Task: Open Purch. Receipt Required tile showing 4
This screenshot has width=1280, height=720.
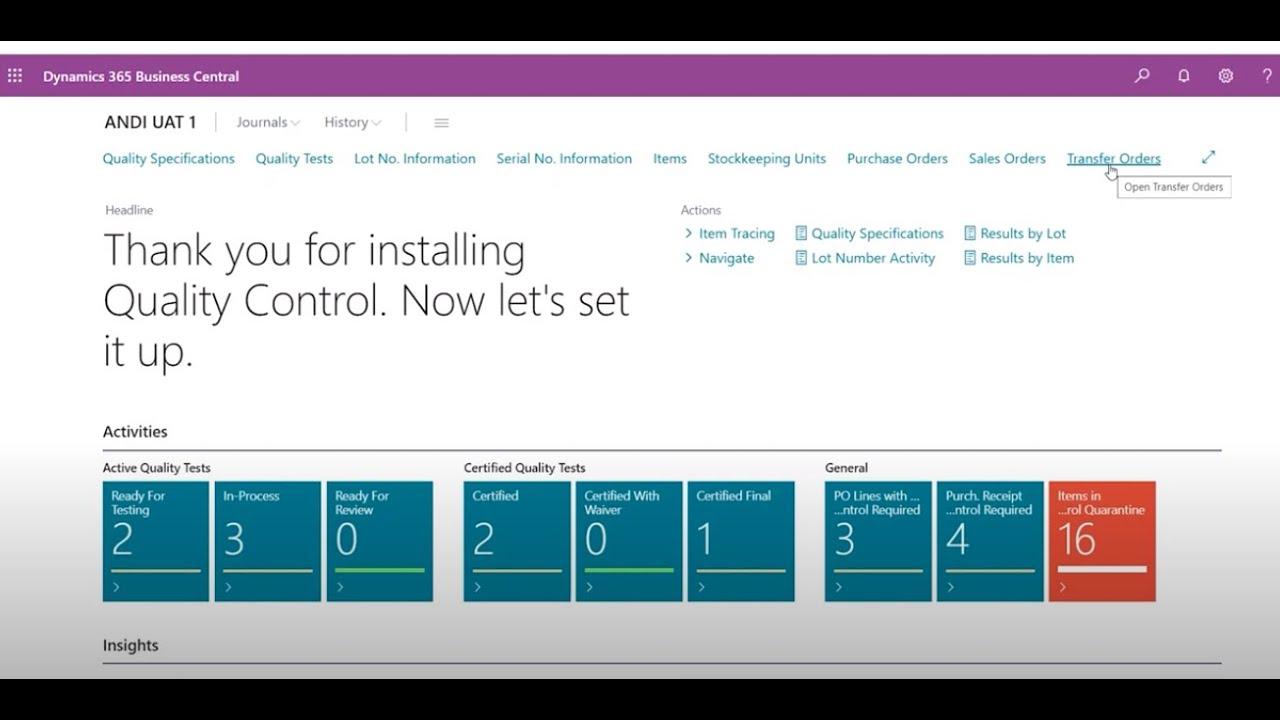Action: [990, 541]
